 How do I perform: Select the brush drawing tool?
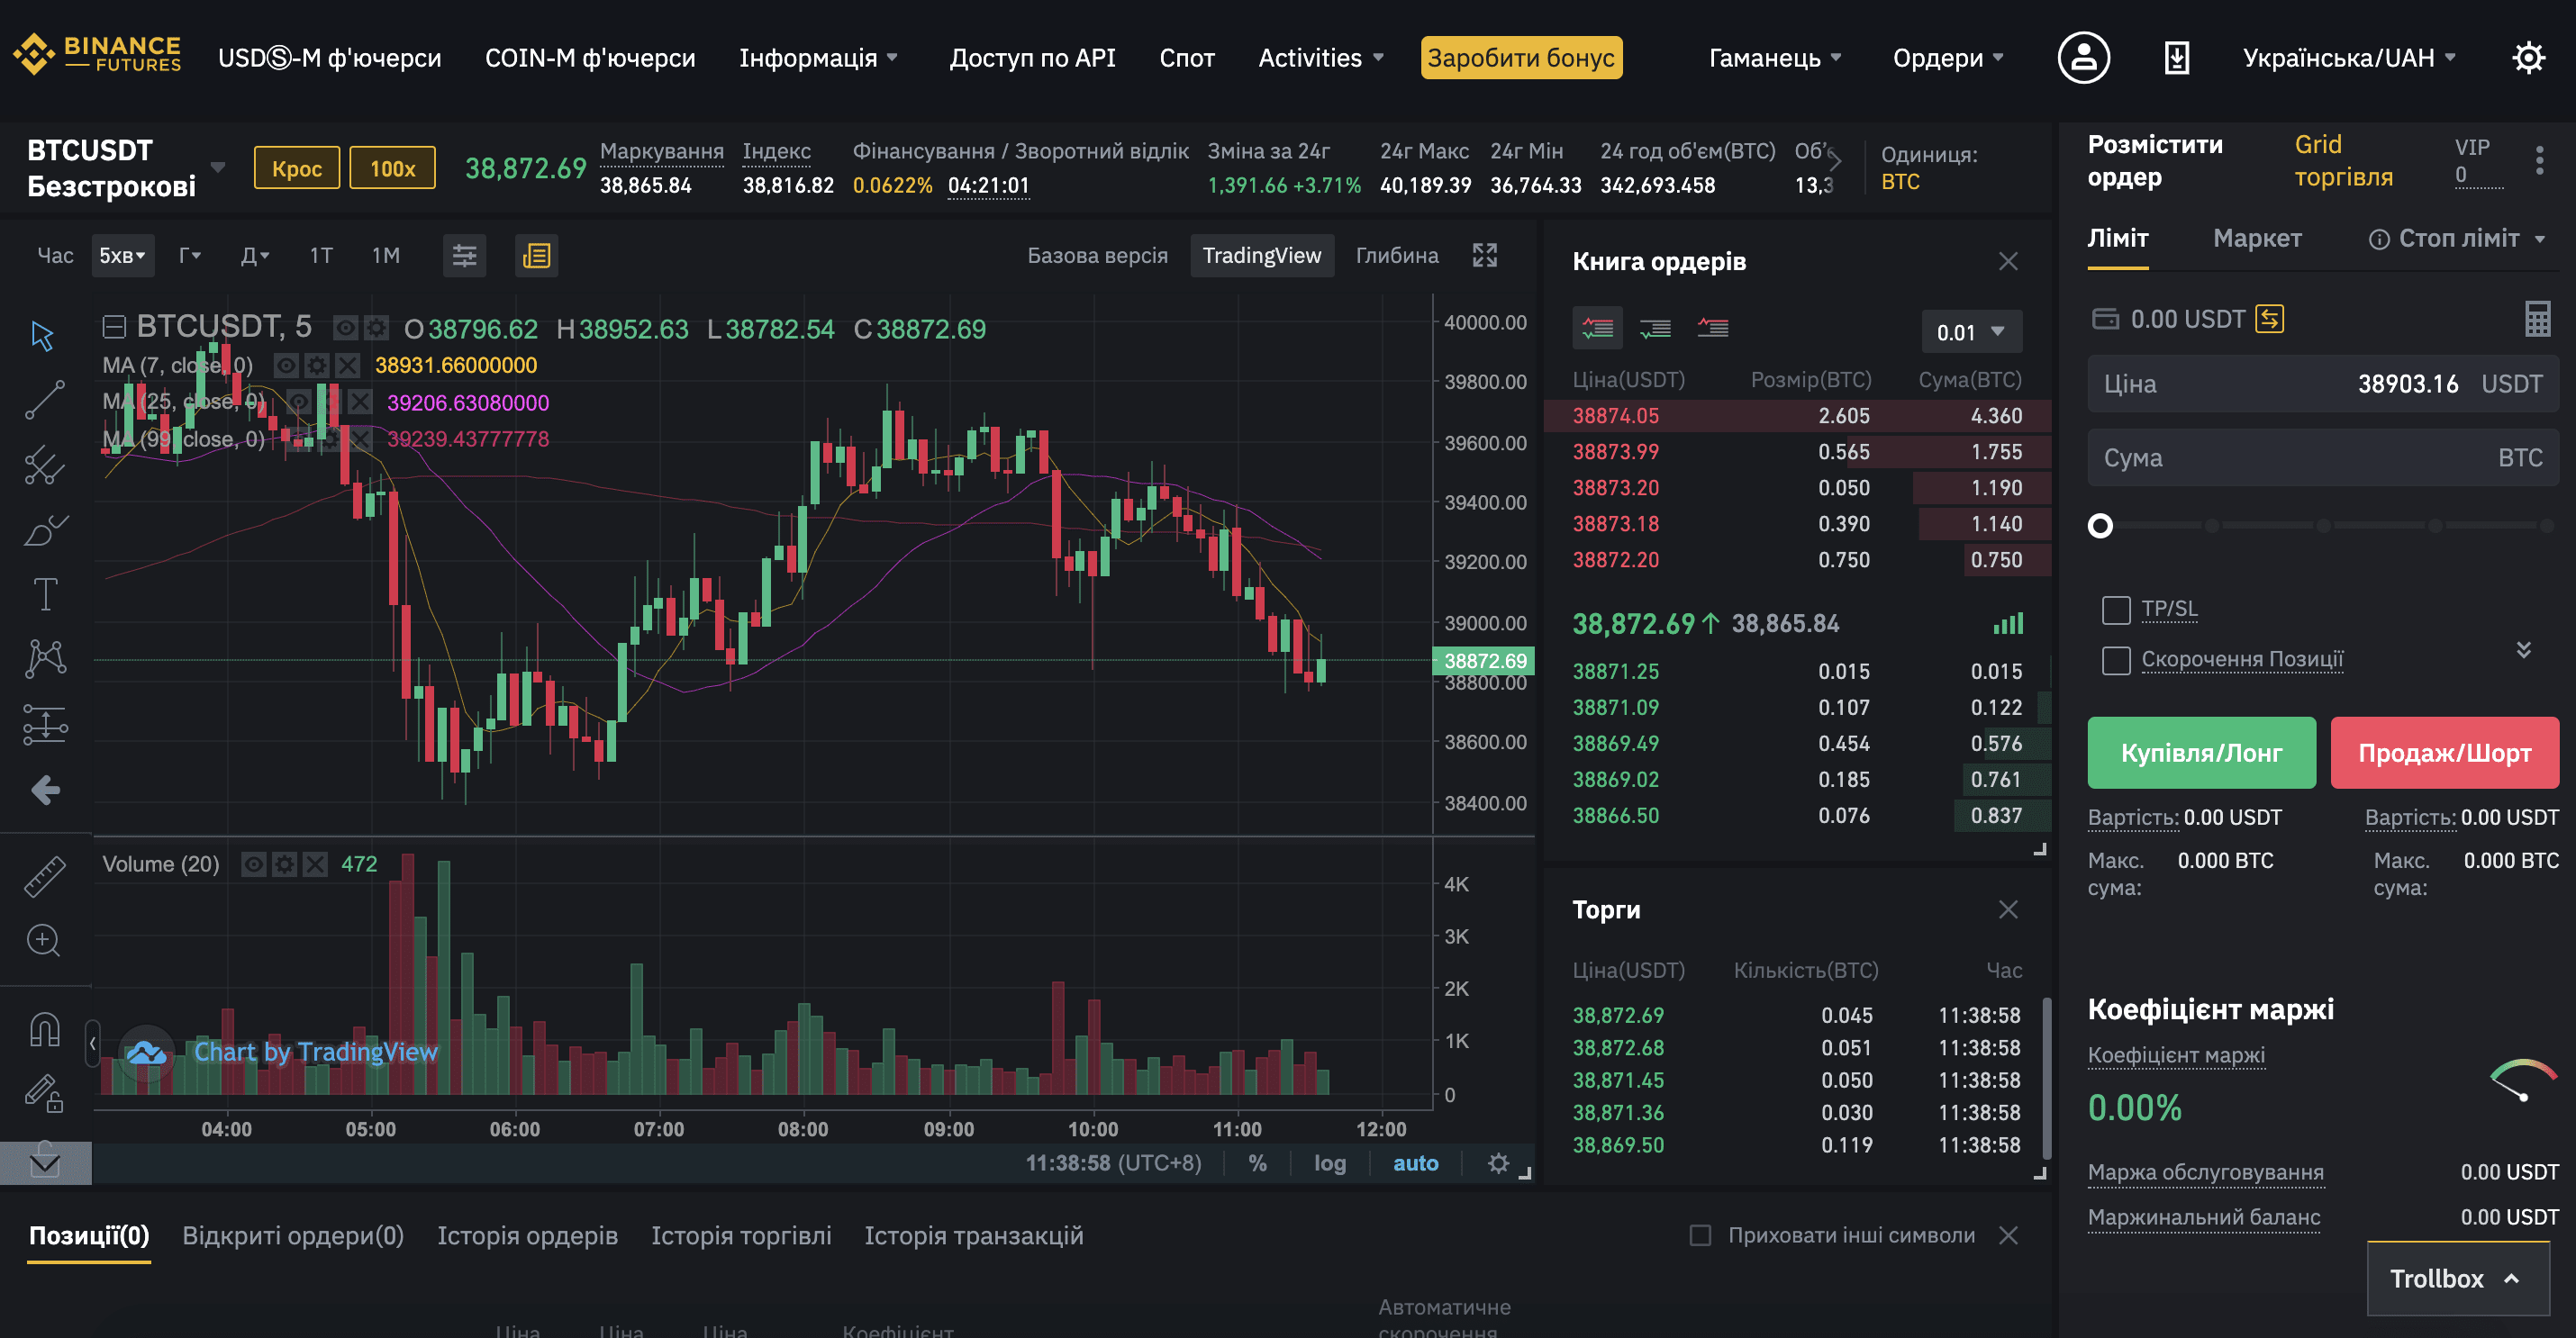click(44, 529)
